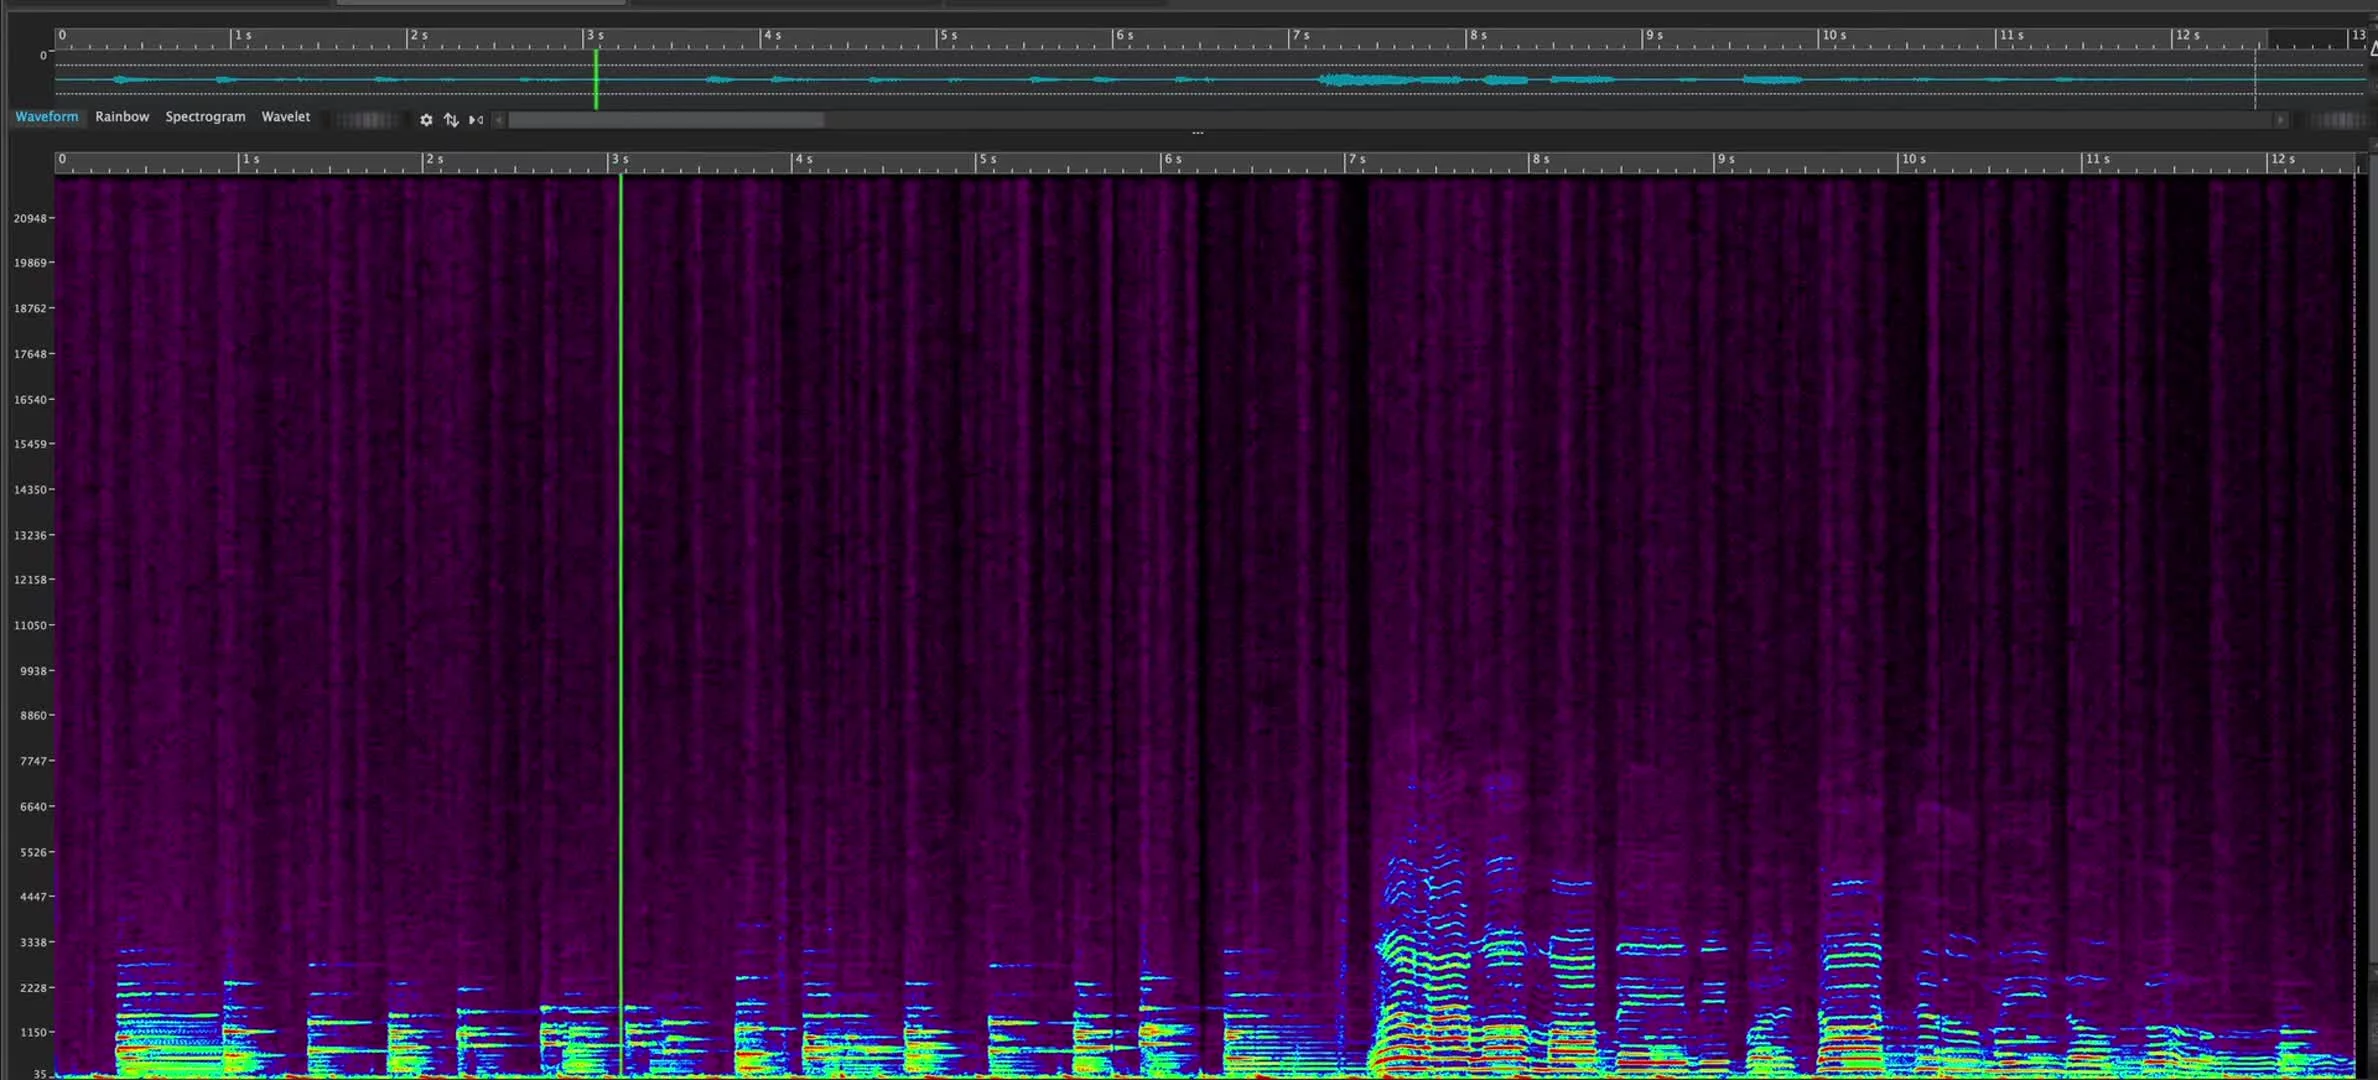Image resolution: width=2378 pixels, height=1080 pixels.
Task: Click the right scroll arrow at the timeline's end
Action: [x=2282, y=119]
